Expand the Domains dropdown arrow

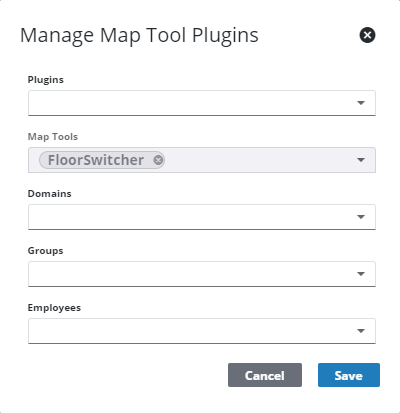click(361, 217)
